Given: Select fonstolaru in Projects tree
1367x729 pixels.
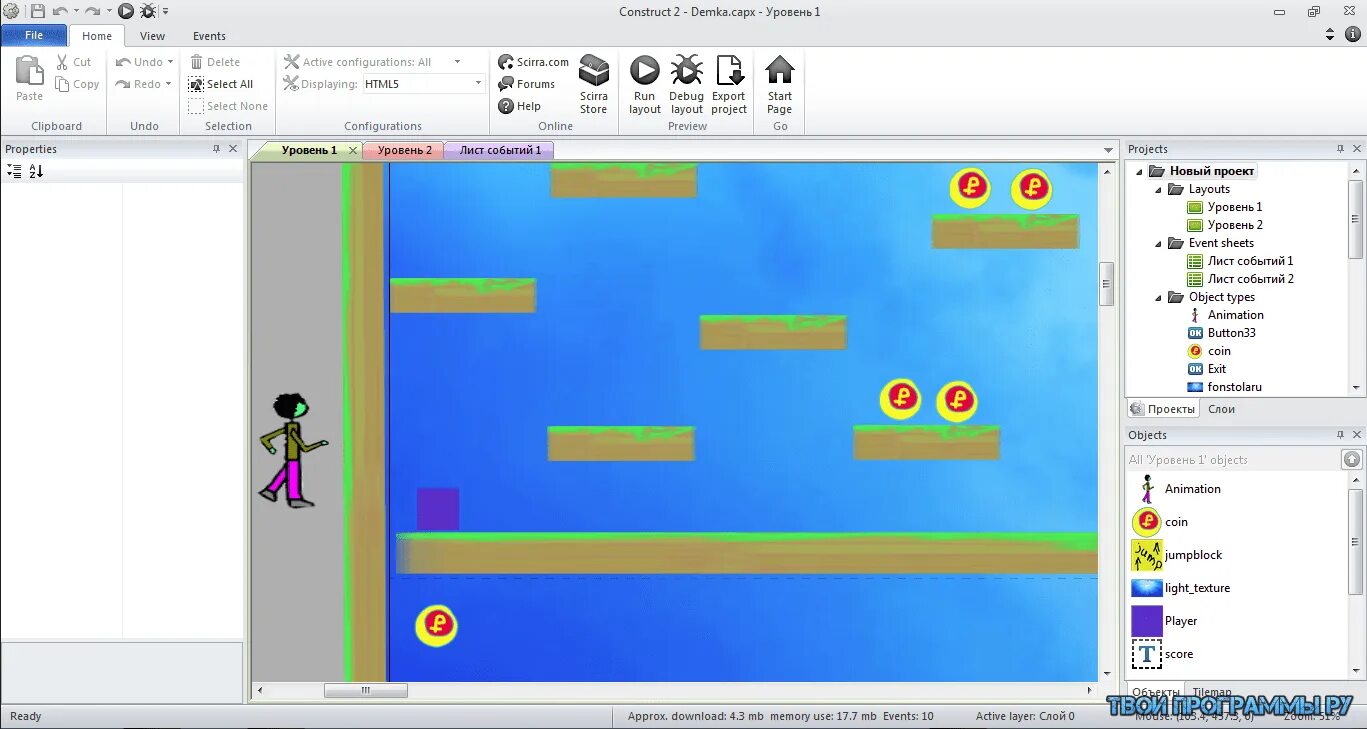Looking at the screenshot, I should tap(1224, 387).
